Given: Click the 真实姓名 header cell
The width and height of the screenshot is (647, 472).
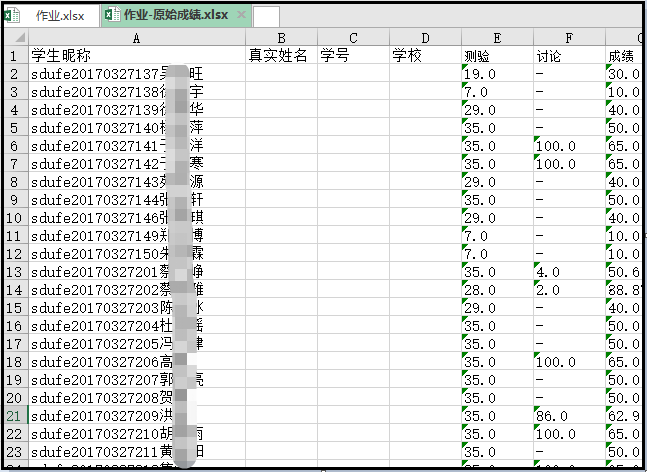Looking at the screenshot, I should [281, 55].
